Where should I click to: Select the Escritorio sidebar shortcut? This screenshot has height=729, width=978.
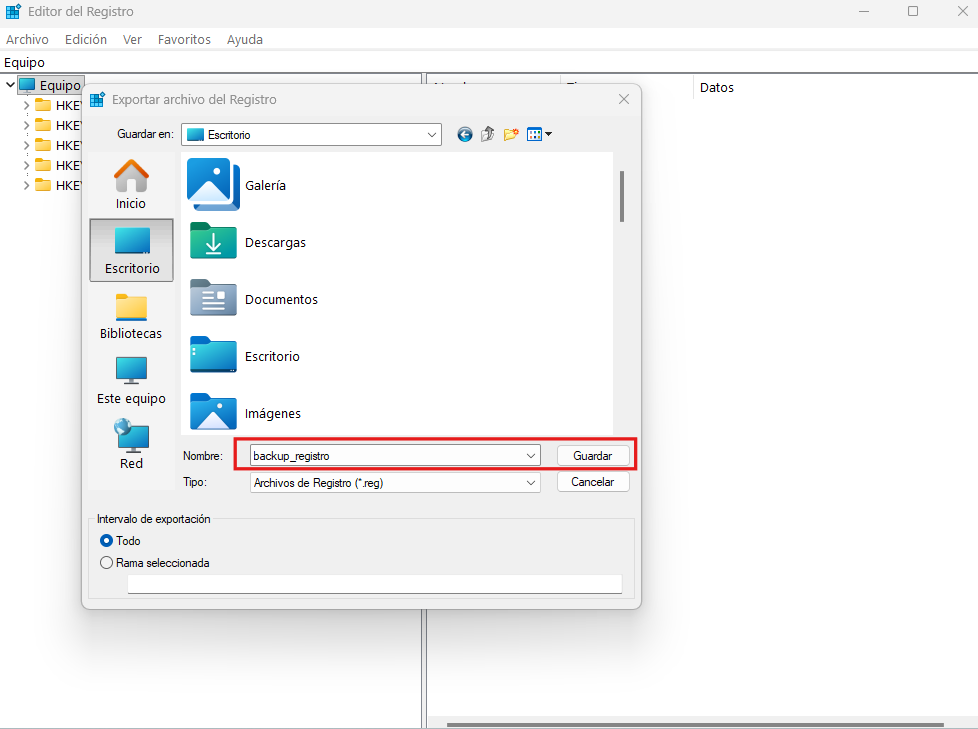click(x=130, y=250)
